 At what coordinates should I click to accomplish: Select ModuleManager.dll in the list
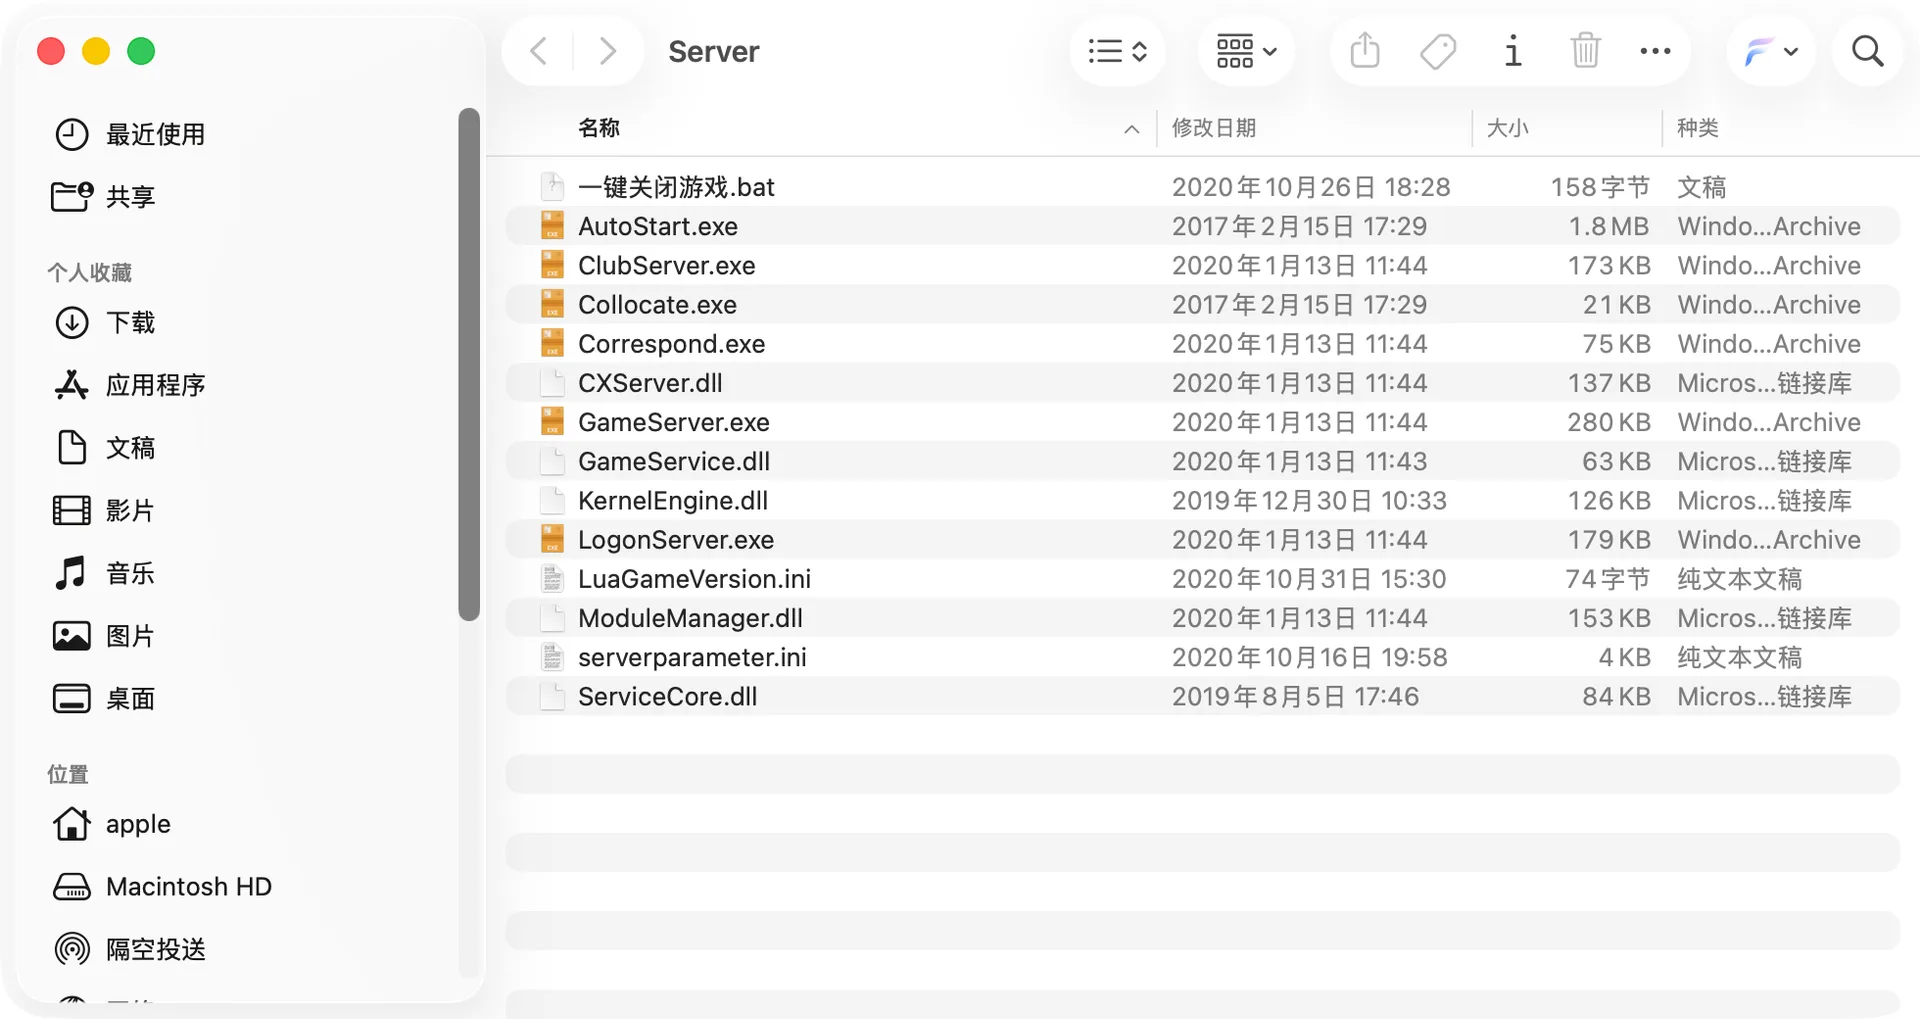[1202, 618]
